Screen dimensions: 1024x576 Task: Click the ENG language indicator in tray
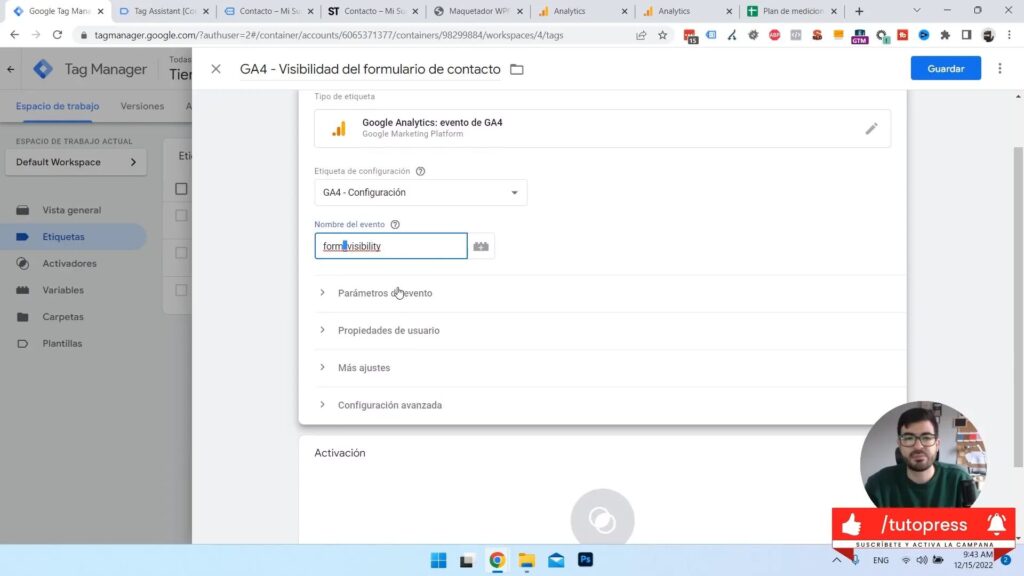click(880, 560)
